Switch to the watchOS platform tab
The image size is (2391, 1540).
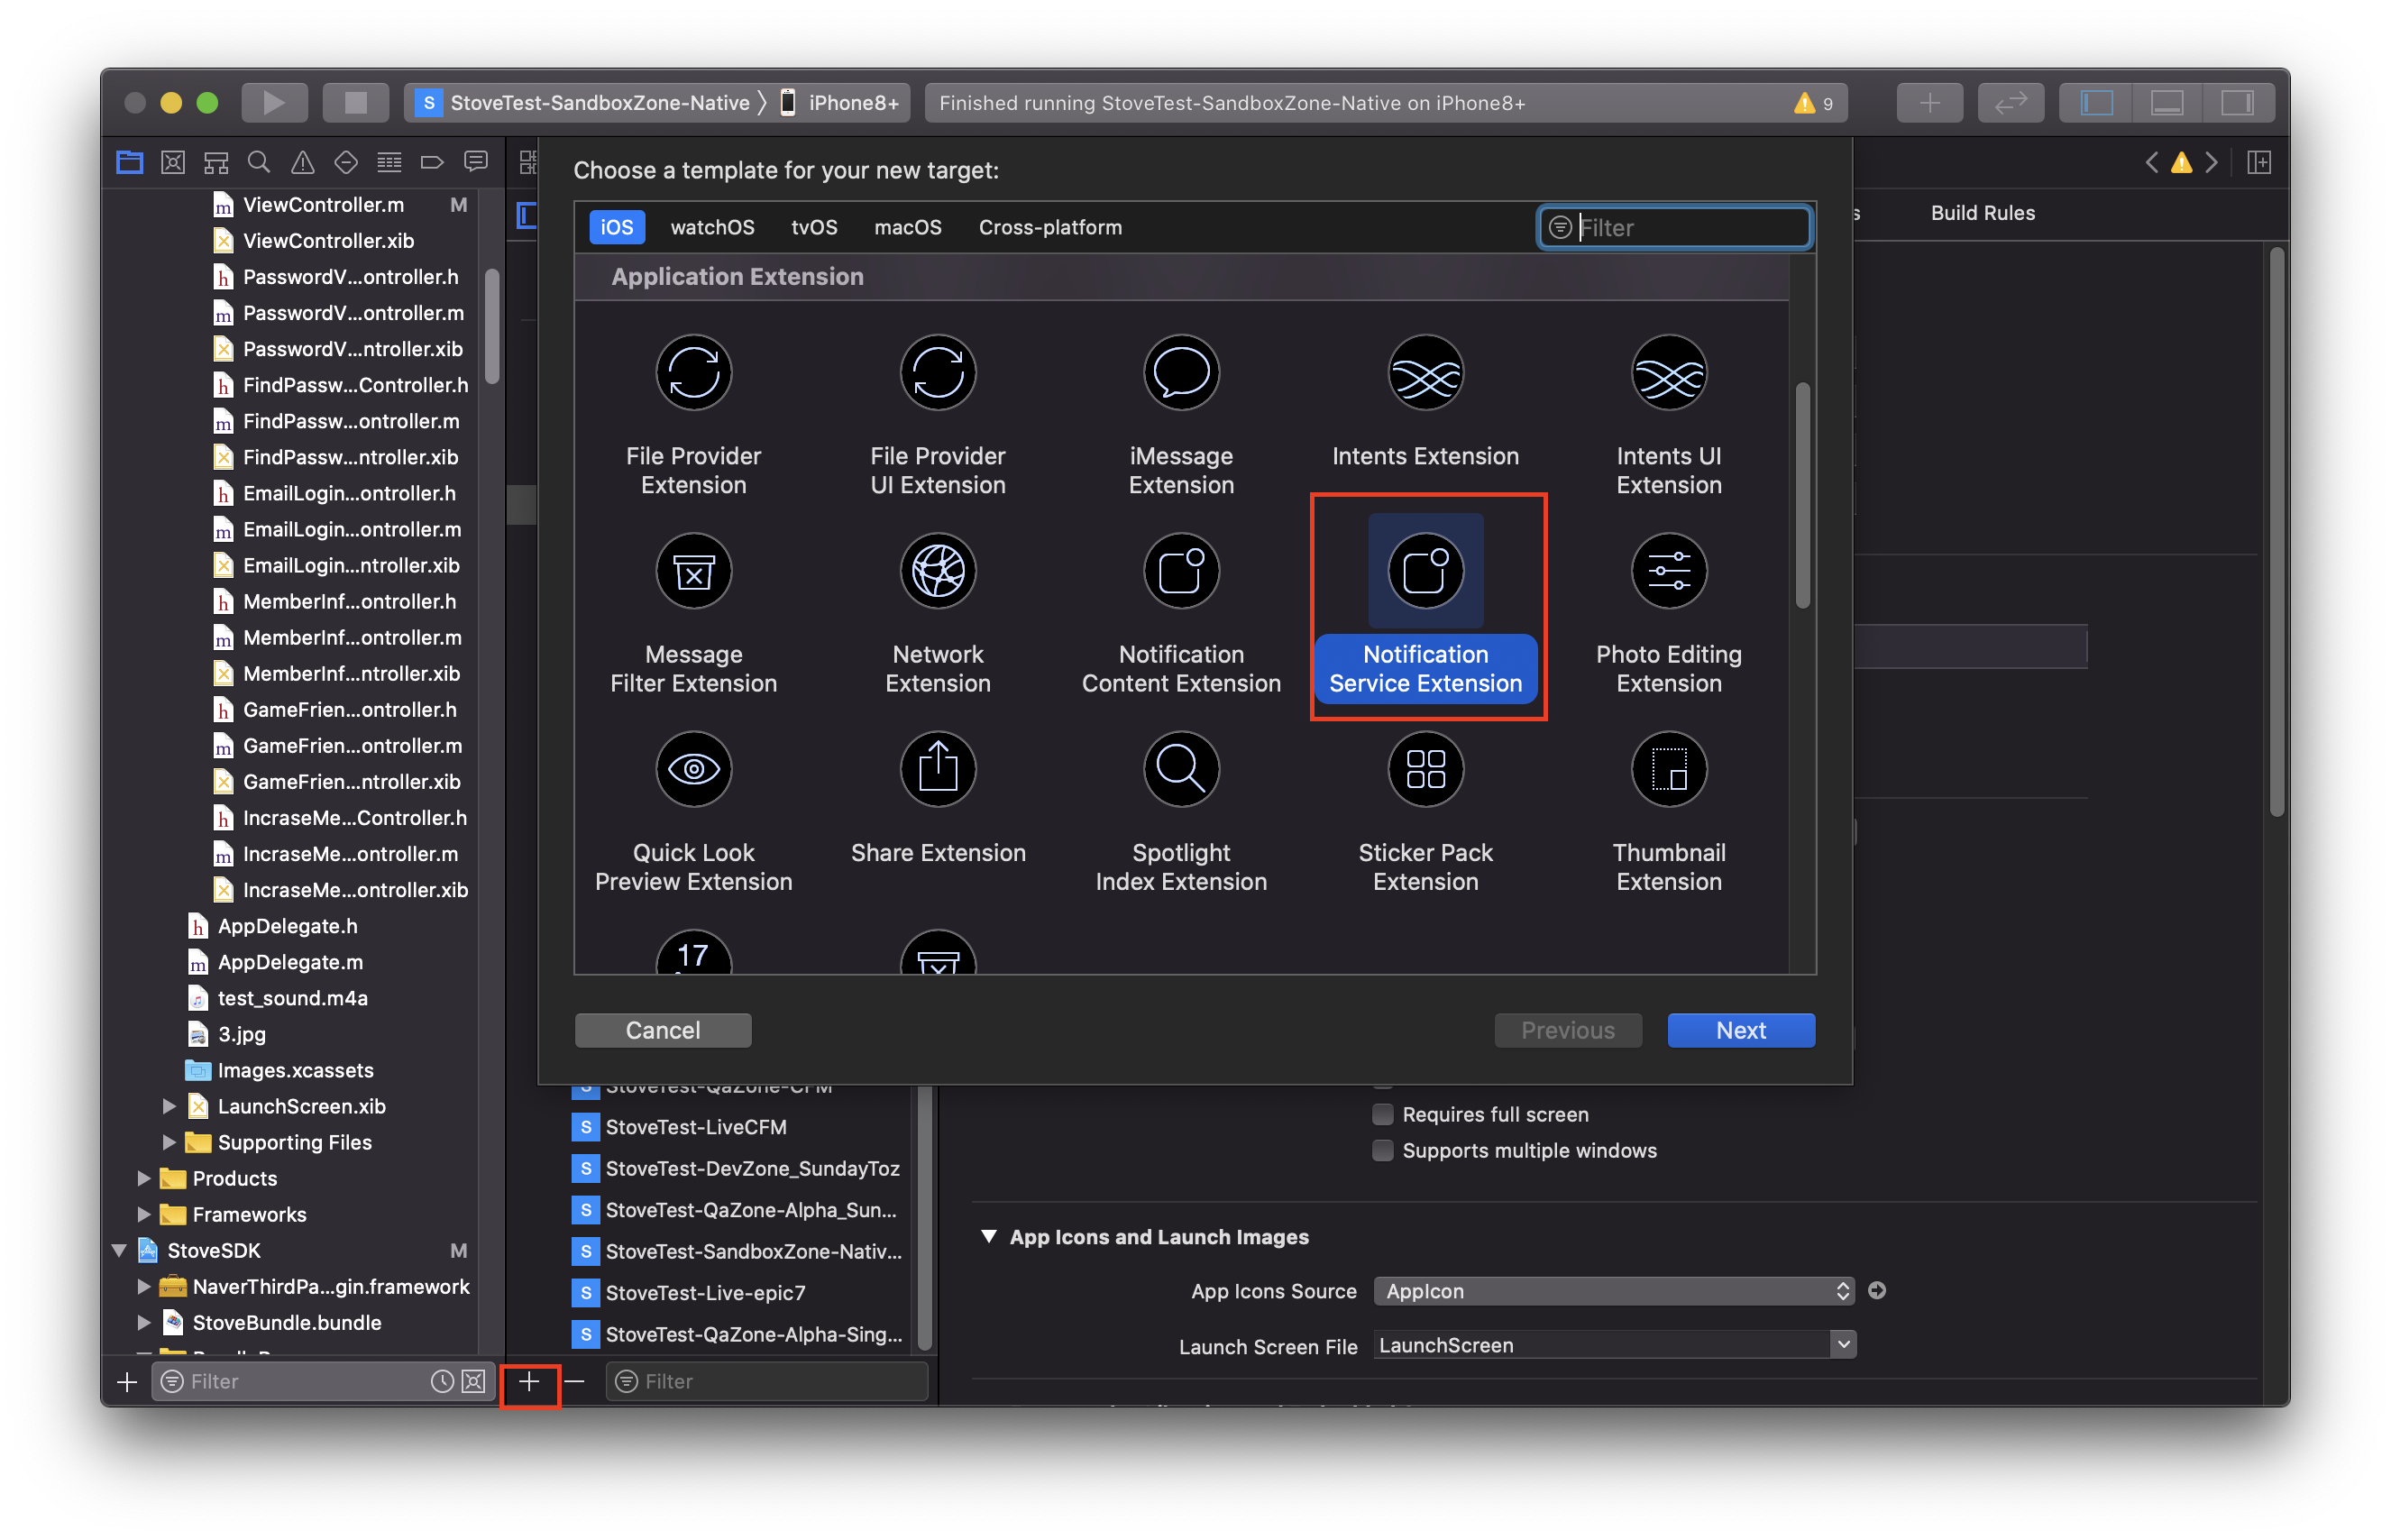click(x=712, y=227)
